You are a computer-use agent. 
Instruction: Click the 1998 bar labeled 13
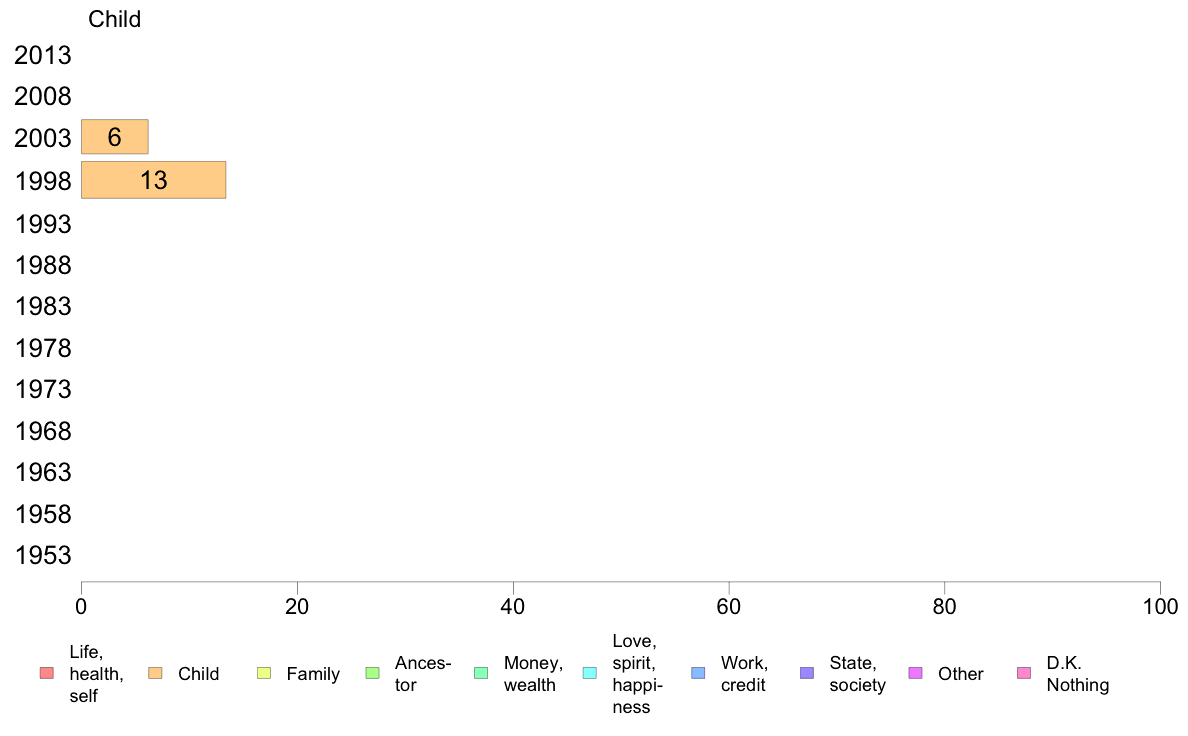tap(154, 180)
